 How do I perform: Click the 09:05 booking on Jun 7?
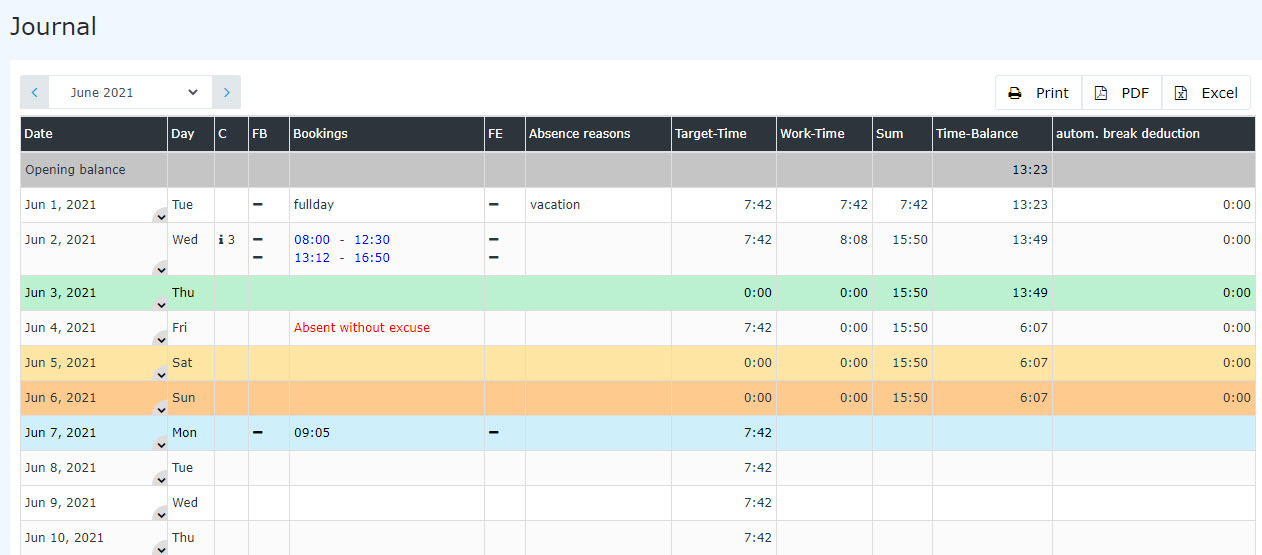pyautogui.click(x=312, y=433)
